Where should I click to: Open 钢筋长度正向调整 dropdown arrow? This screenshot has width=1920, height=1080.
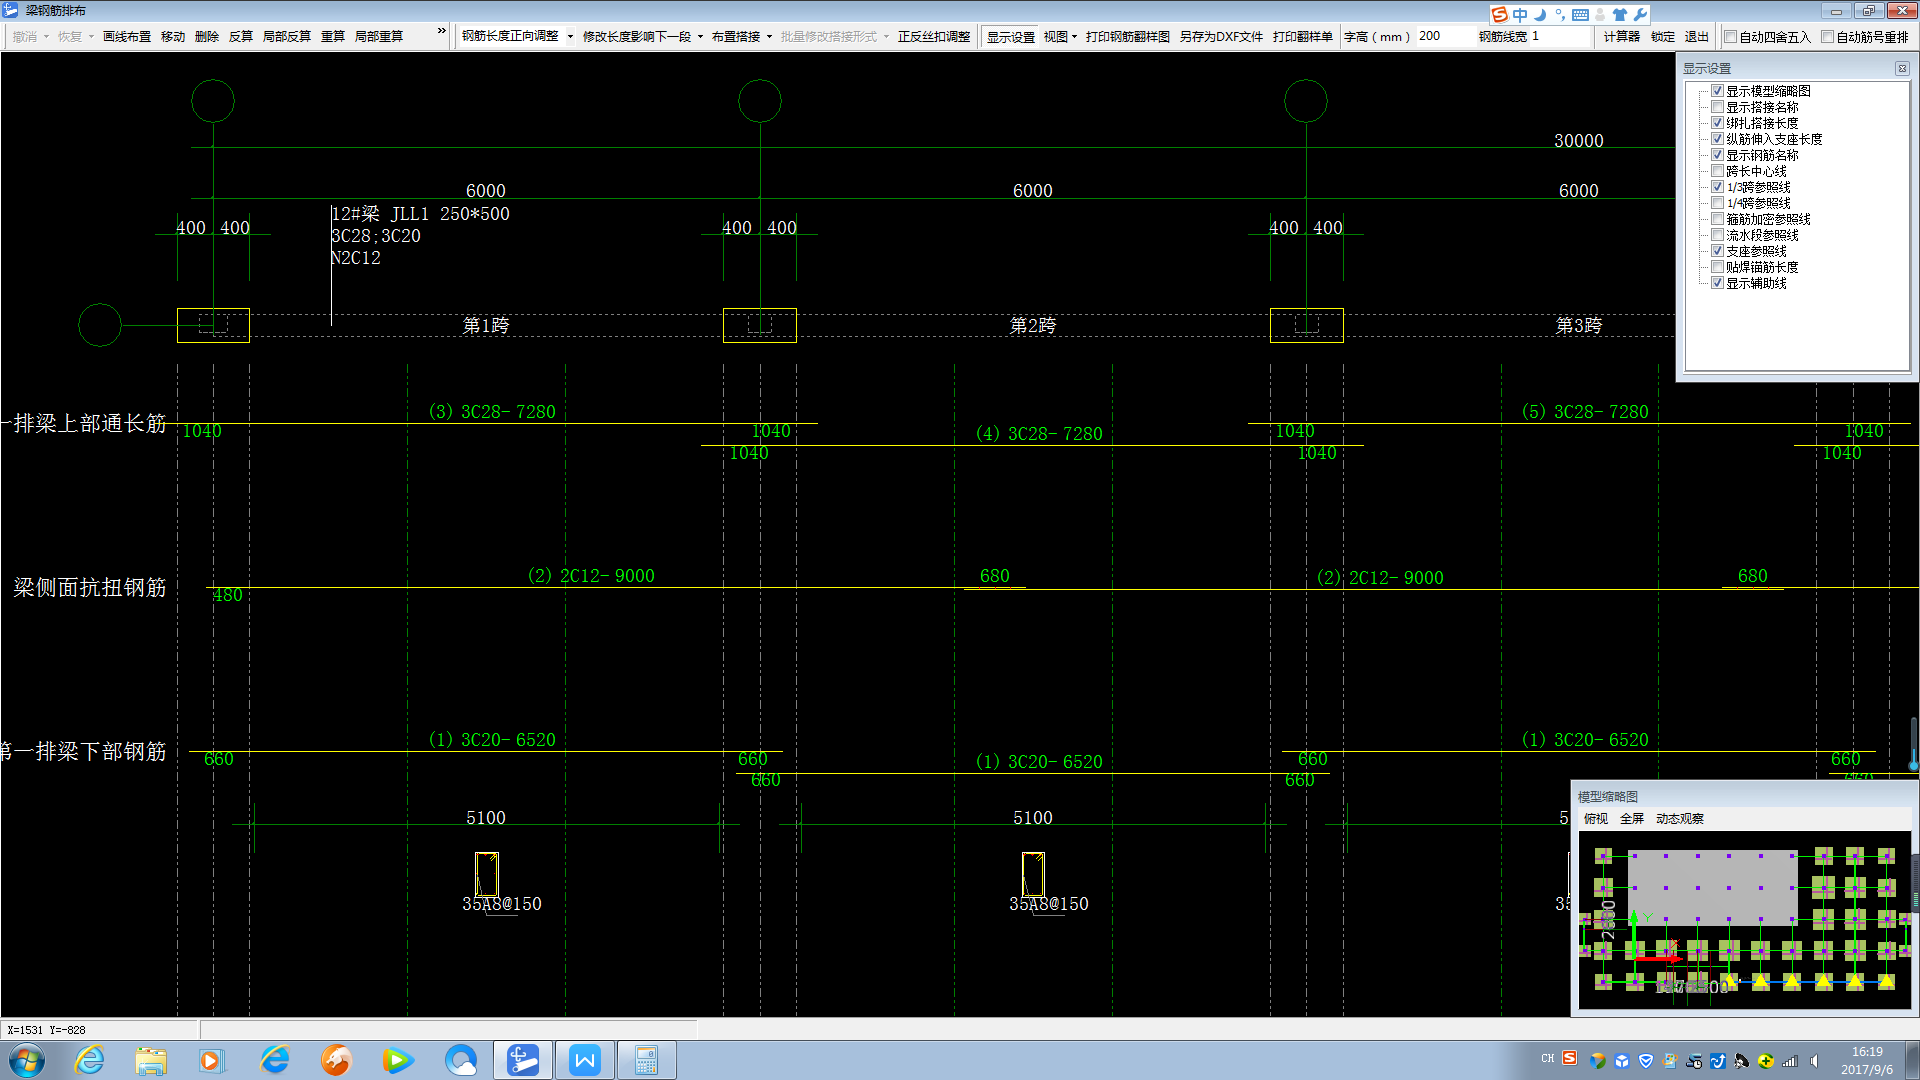coord(571,37)
